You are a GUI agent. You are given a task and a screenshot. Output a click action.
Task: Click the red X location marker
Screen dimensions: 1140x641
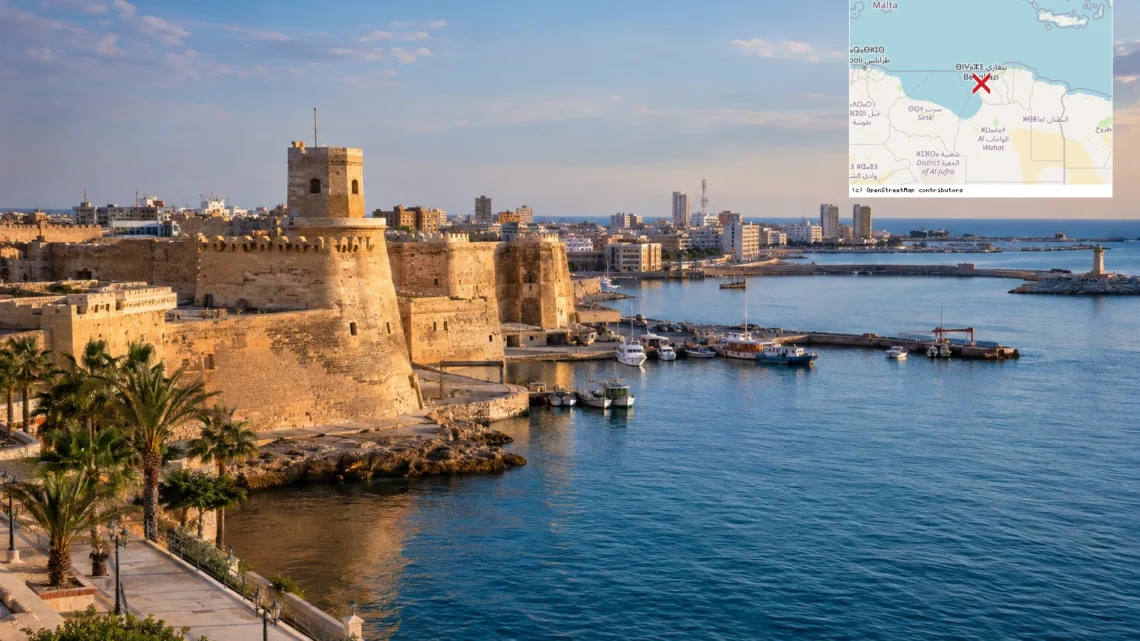[x=981, y=84]
